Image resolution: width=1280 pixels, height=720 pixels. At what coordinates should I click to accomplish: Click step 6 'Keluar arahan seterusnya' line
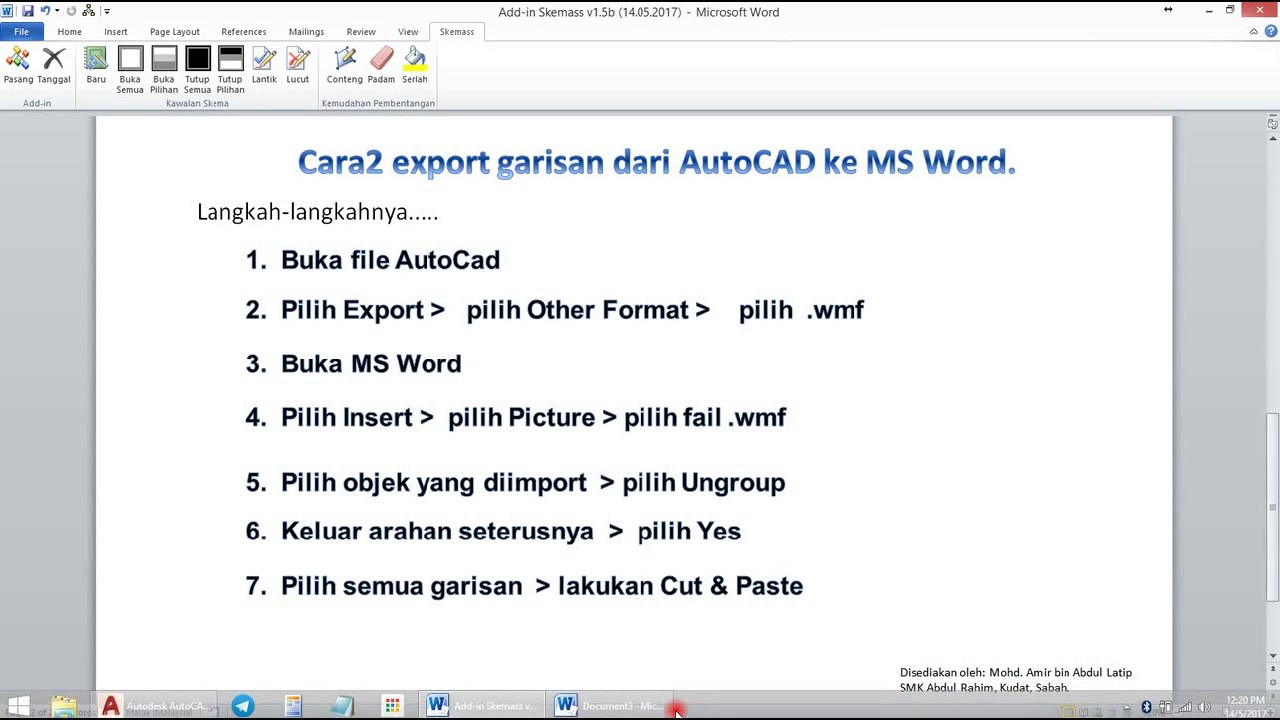(x=511, y=531)
